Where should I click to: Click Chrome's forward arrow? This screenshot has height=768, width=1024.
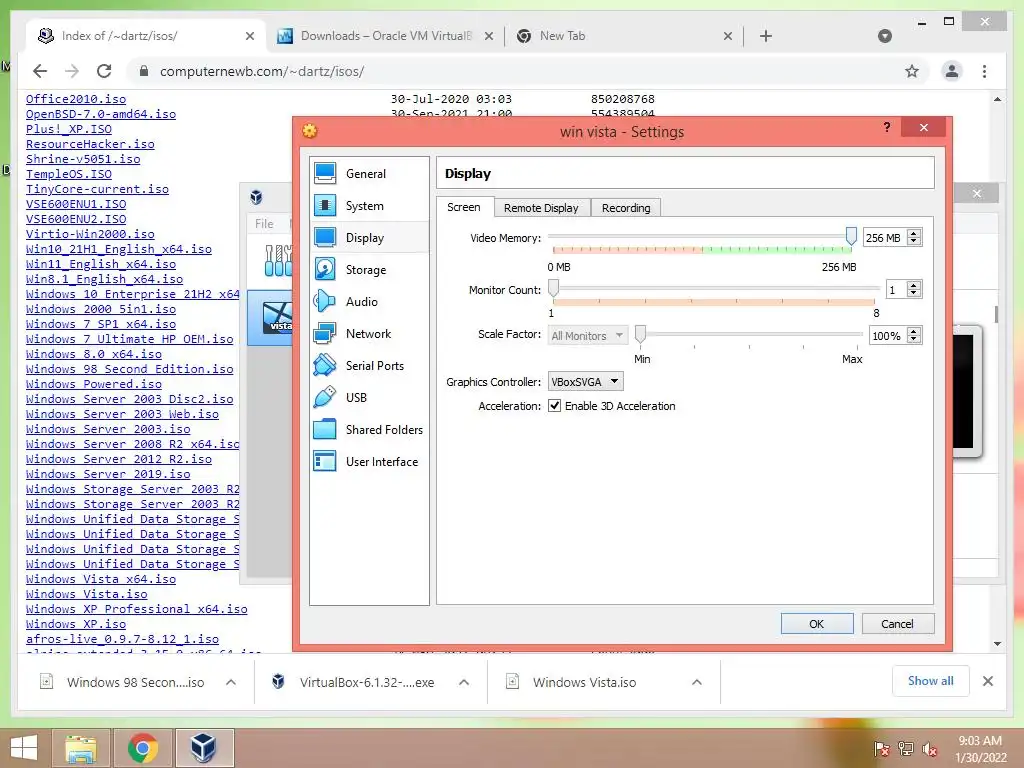[x=72, y=71]
